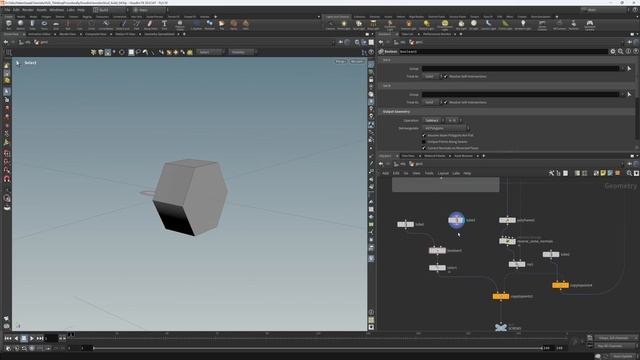Click the boolean1 node in network

437,250
